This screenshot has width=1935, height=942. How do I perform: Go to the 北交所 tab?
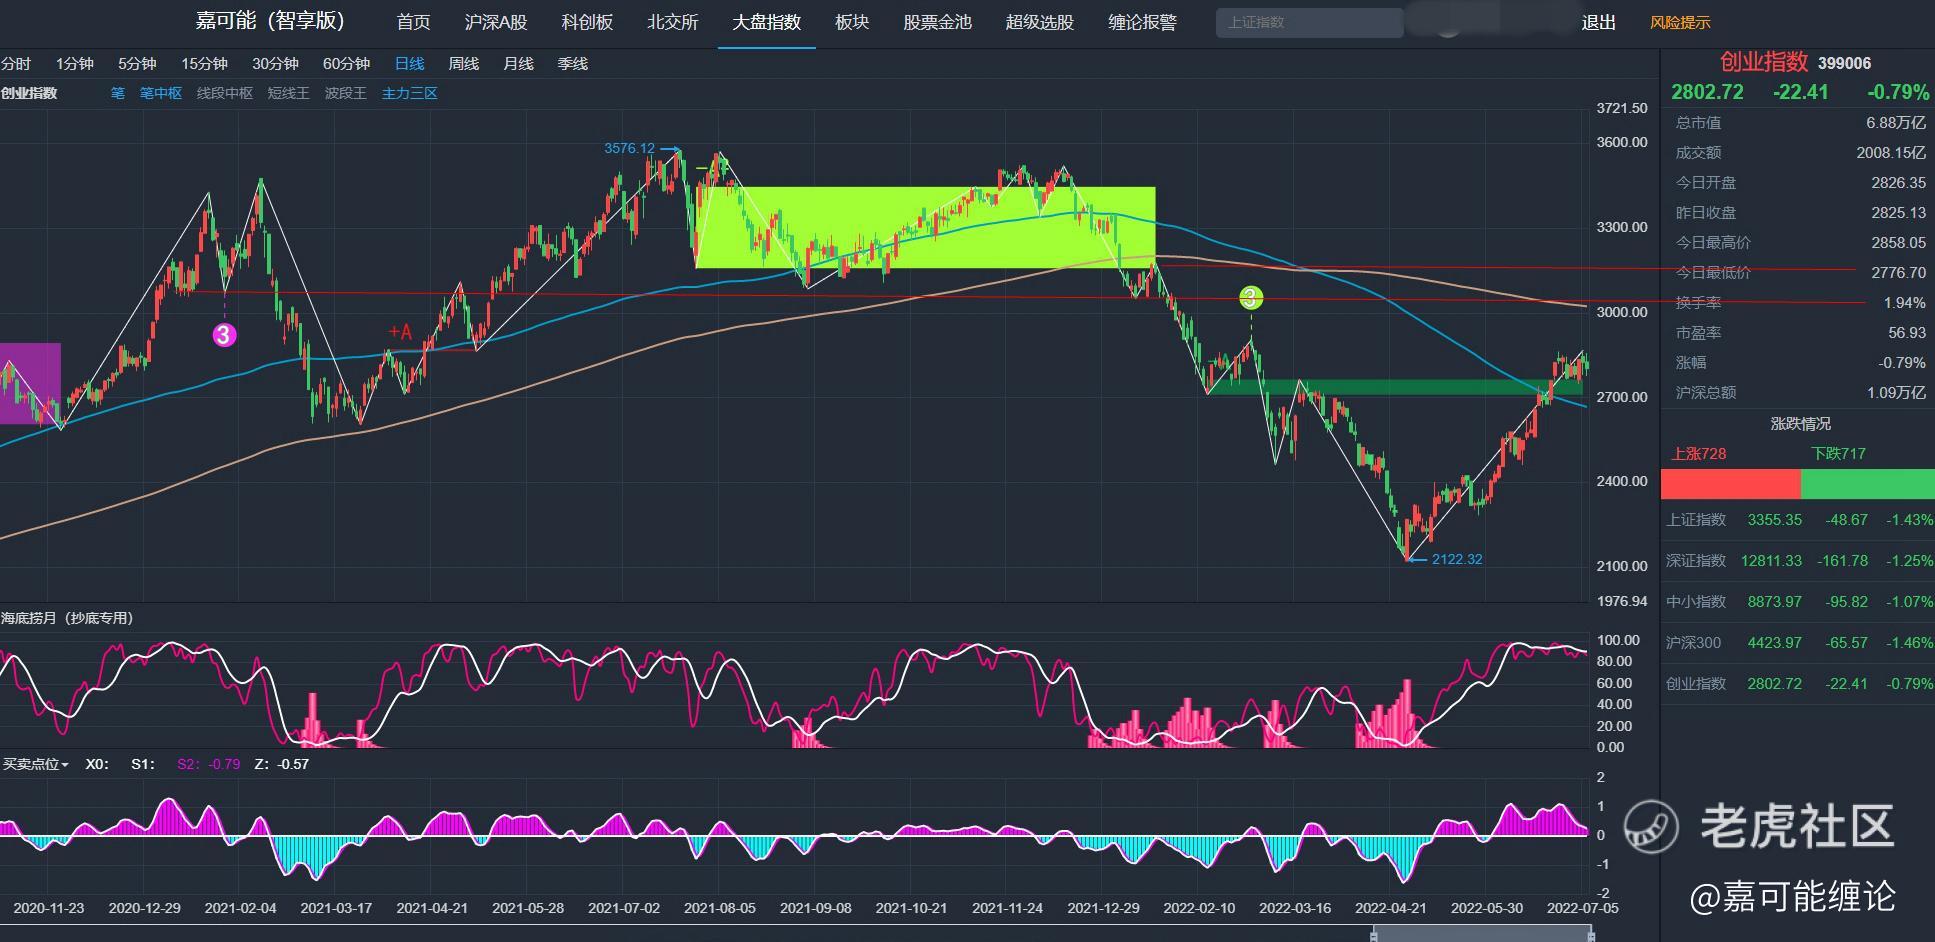672,22
